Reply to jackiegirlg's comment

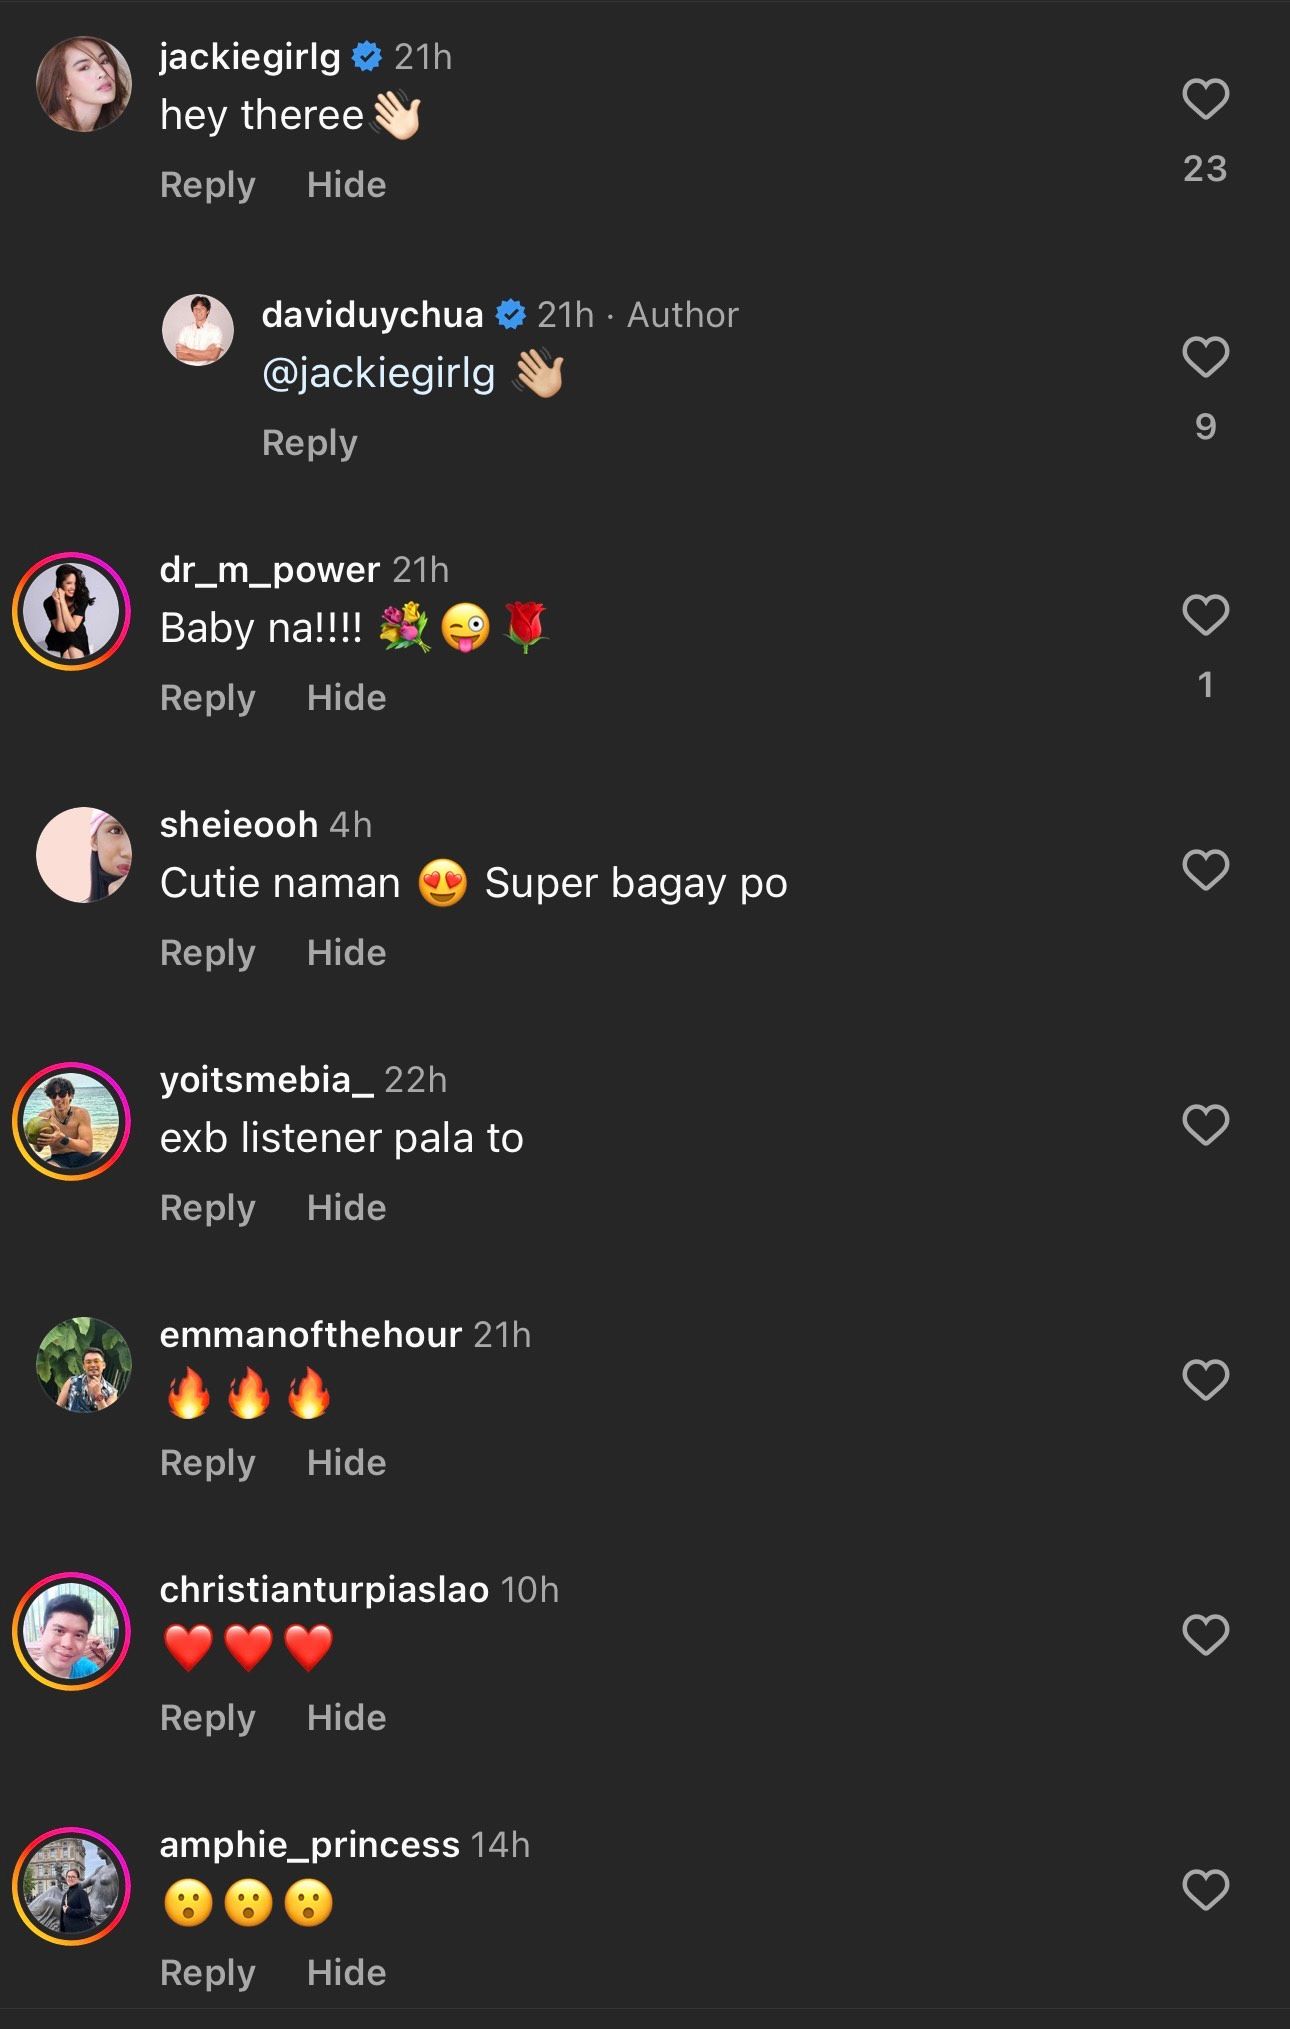(x=207, y=185)
